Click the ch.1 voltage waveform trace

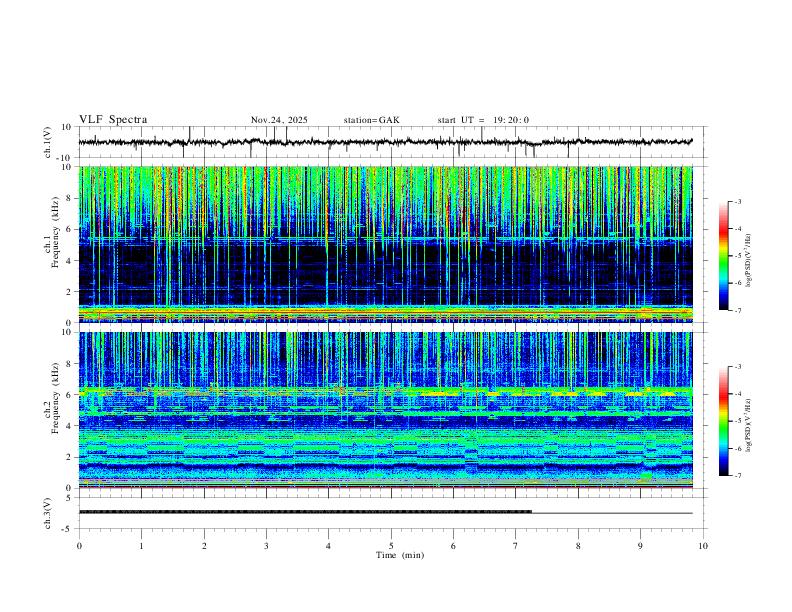click(x=385, y=142)
